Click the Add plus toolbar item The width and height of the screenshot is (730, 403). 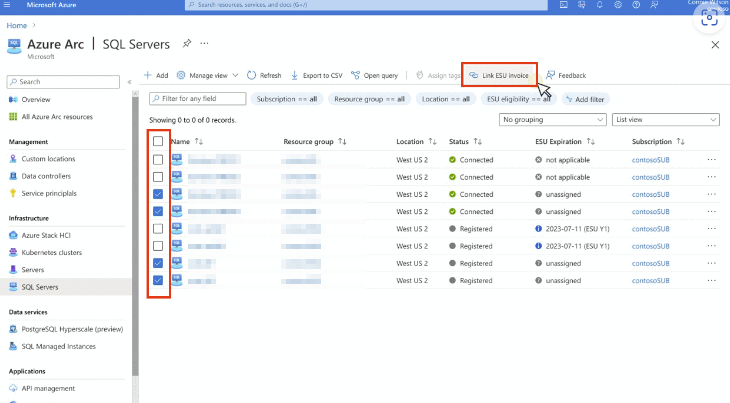point(156,75)
